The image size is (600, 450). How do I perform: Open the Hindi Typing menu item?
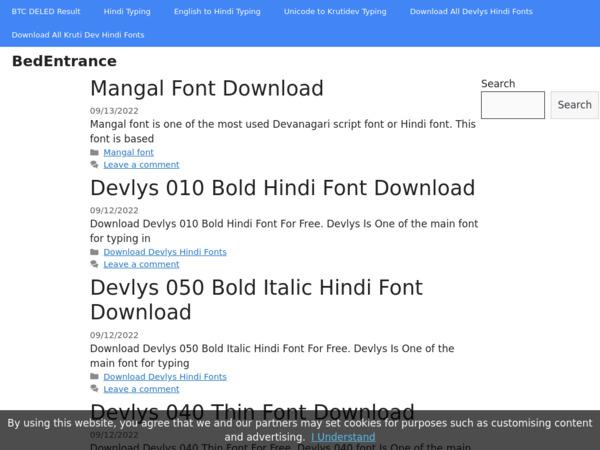(x=127, y=11)
